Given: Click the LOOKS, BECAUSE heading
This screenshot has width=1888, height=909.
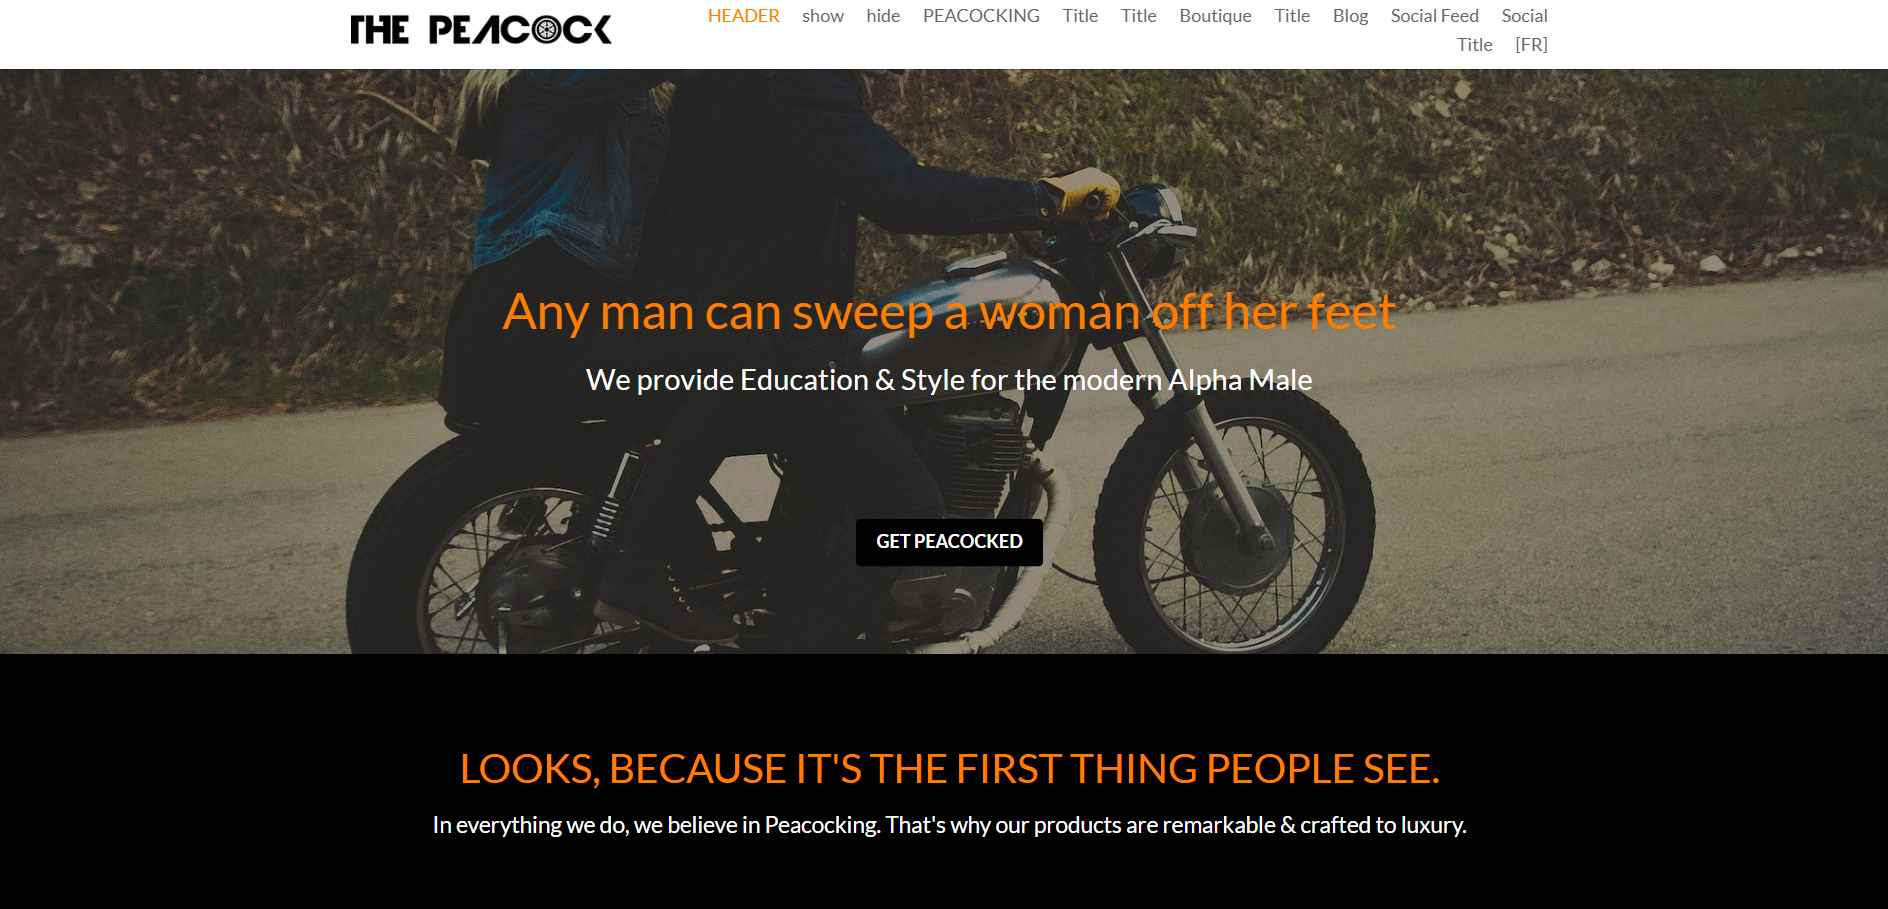Looking at the screenshot, I should [x=949, y=768].
